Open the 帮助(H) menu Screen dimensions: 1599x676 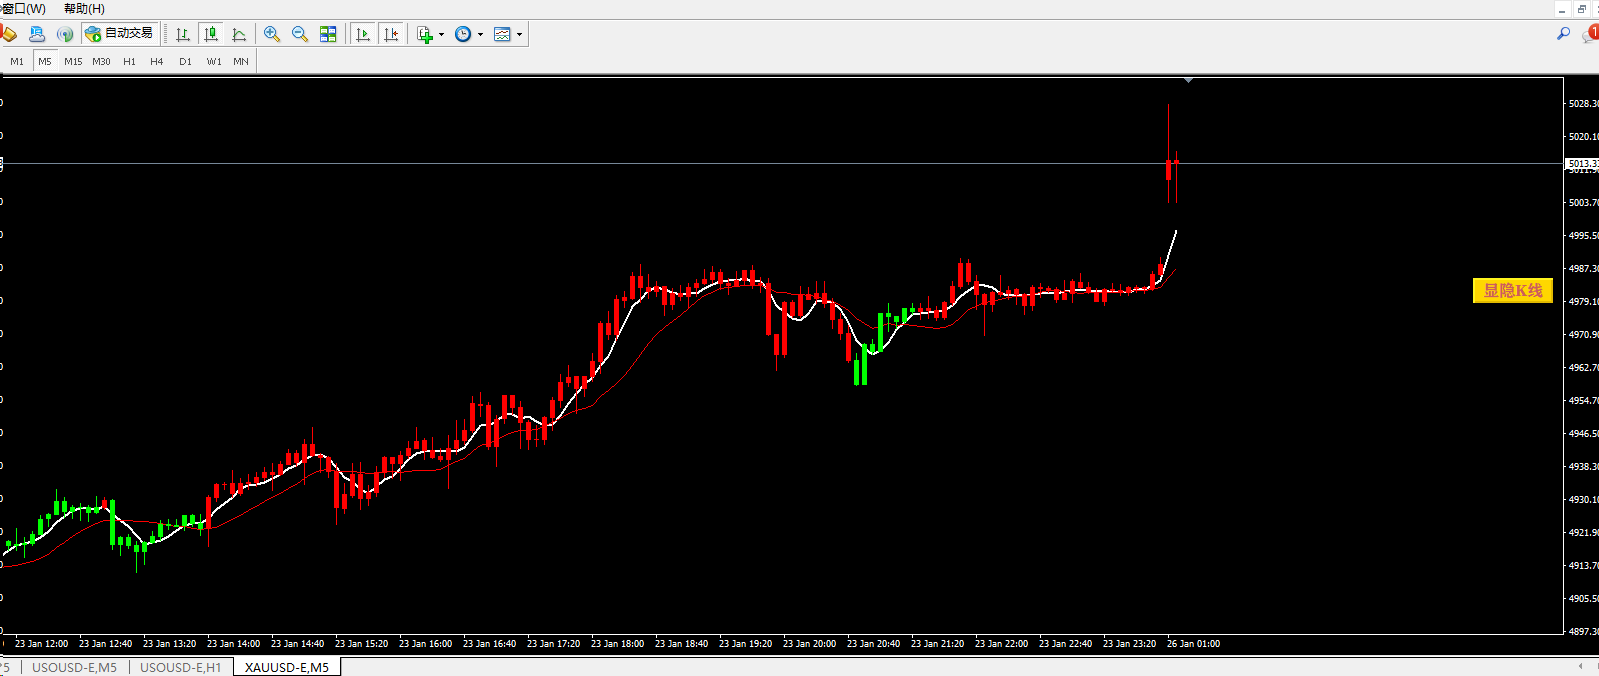pos(84,8)
